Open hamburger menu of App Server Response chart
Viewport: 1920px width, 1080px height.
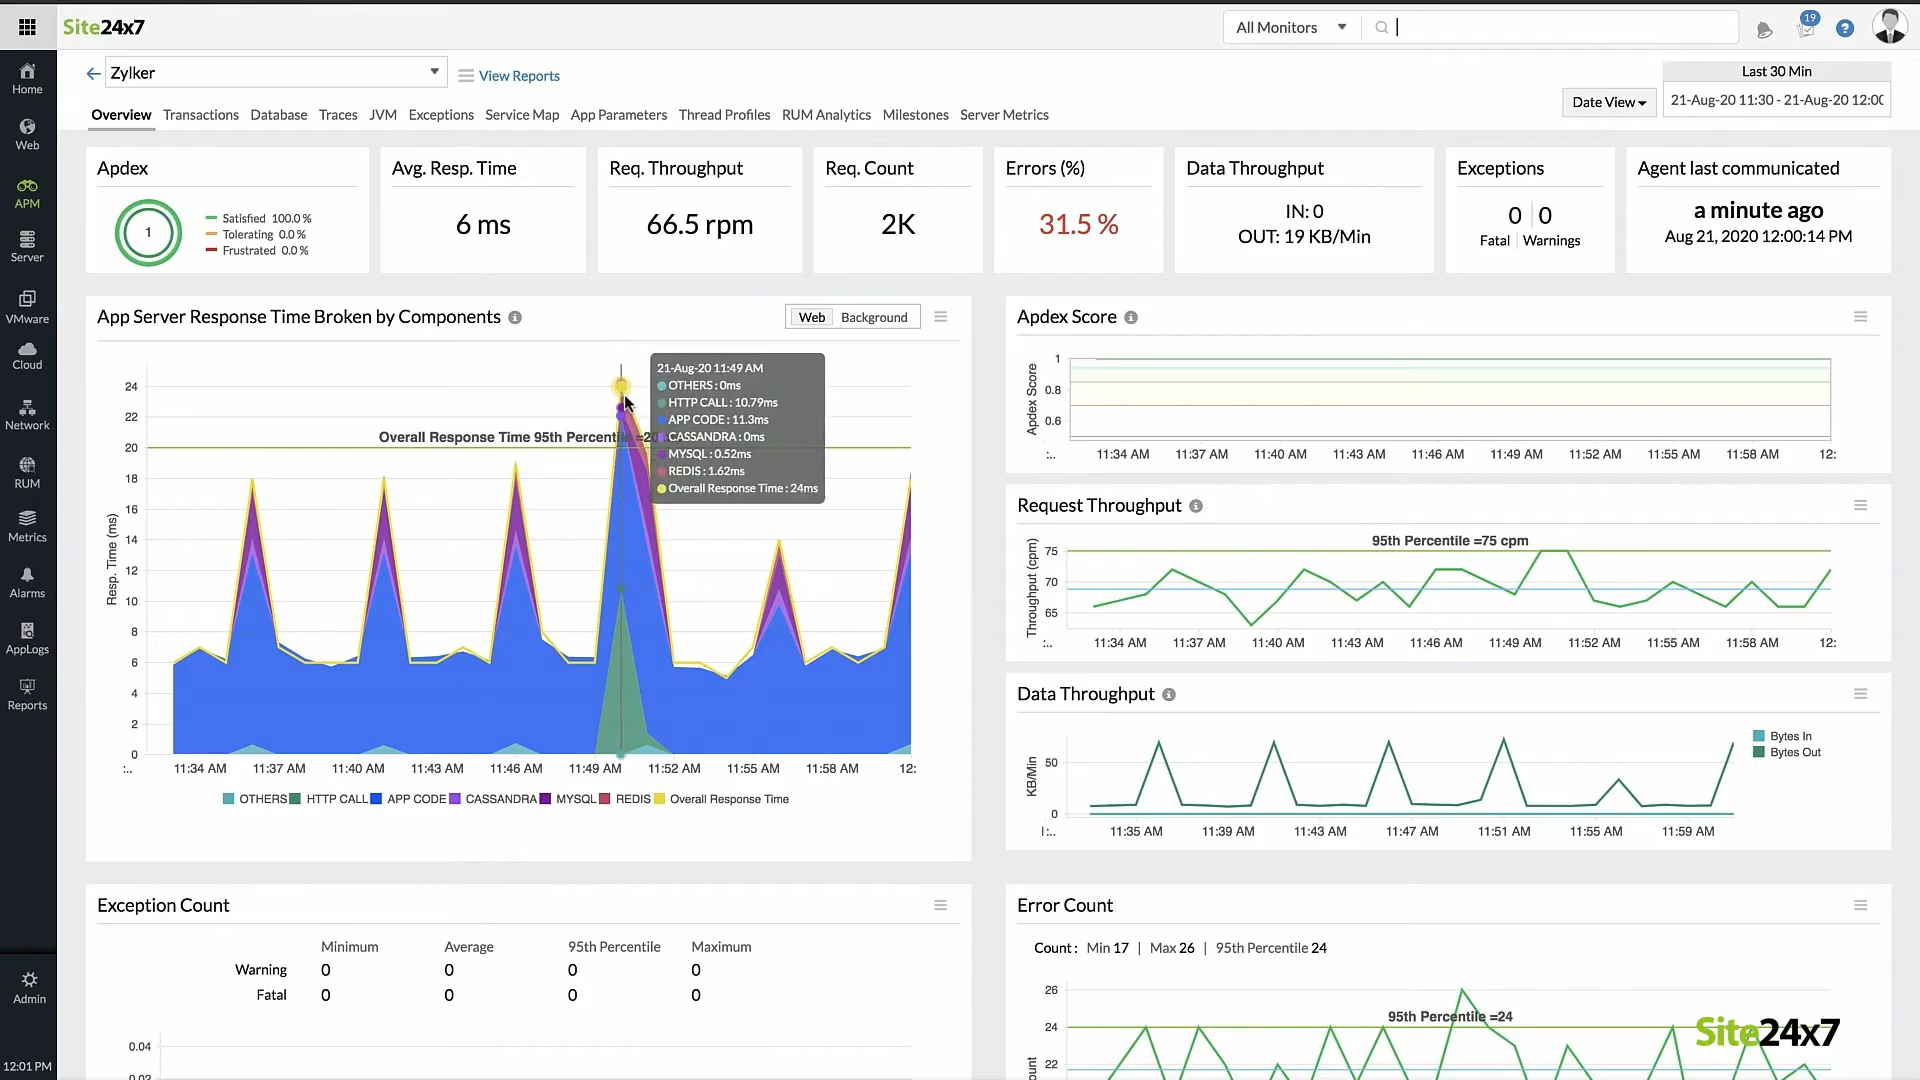click(941, 317)
